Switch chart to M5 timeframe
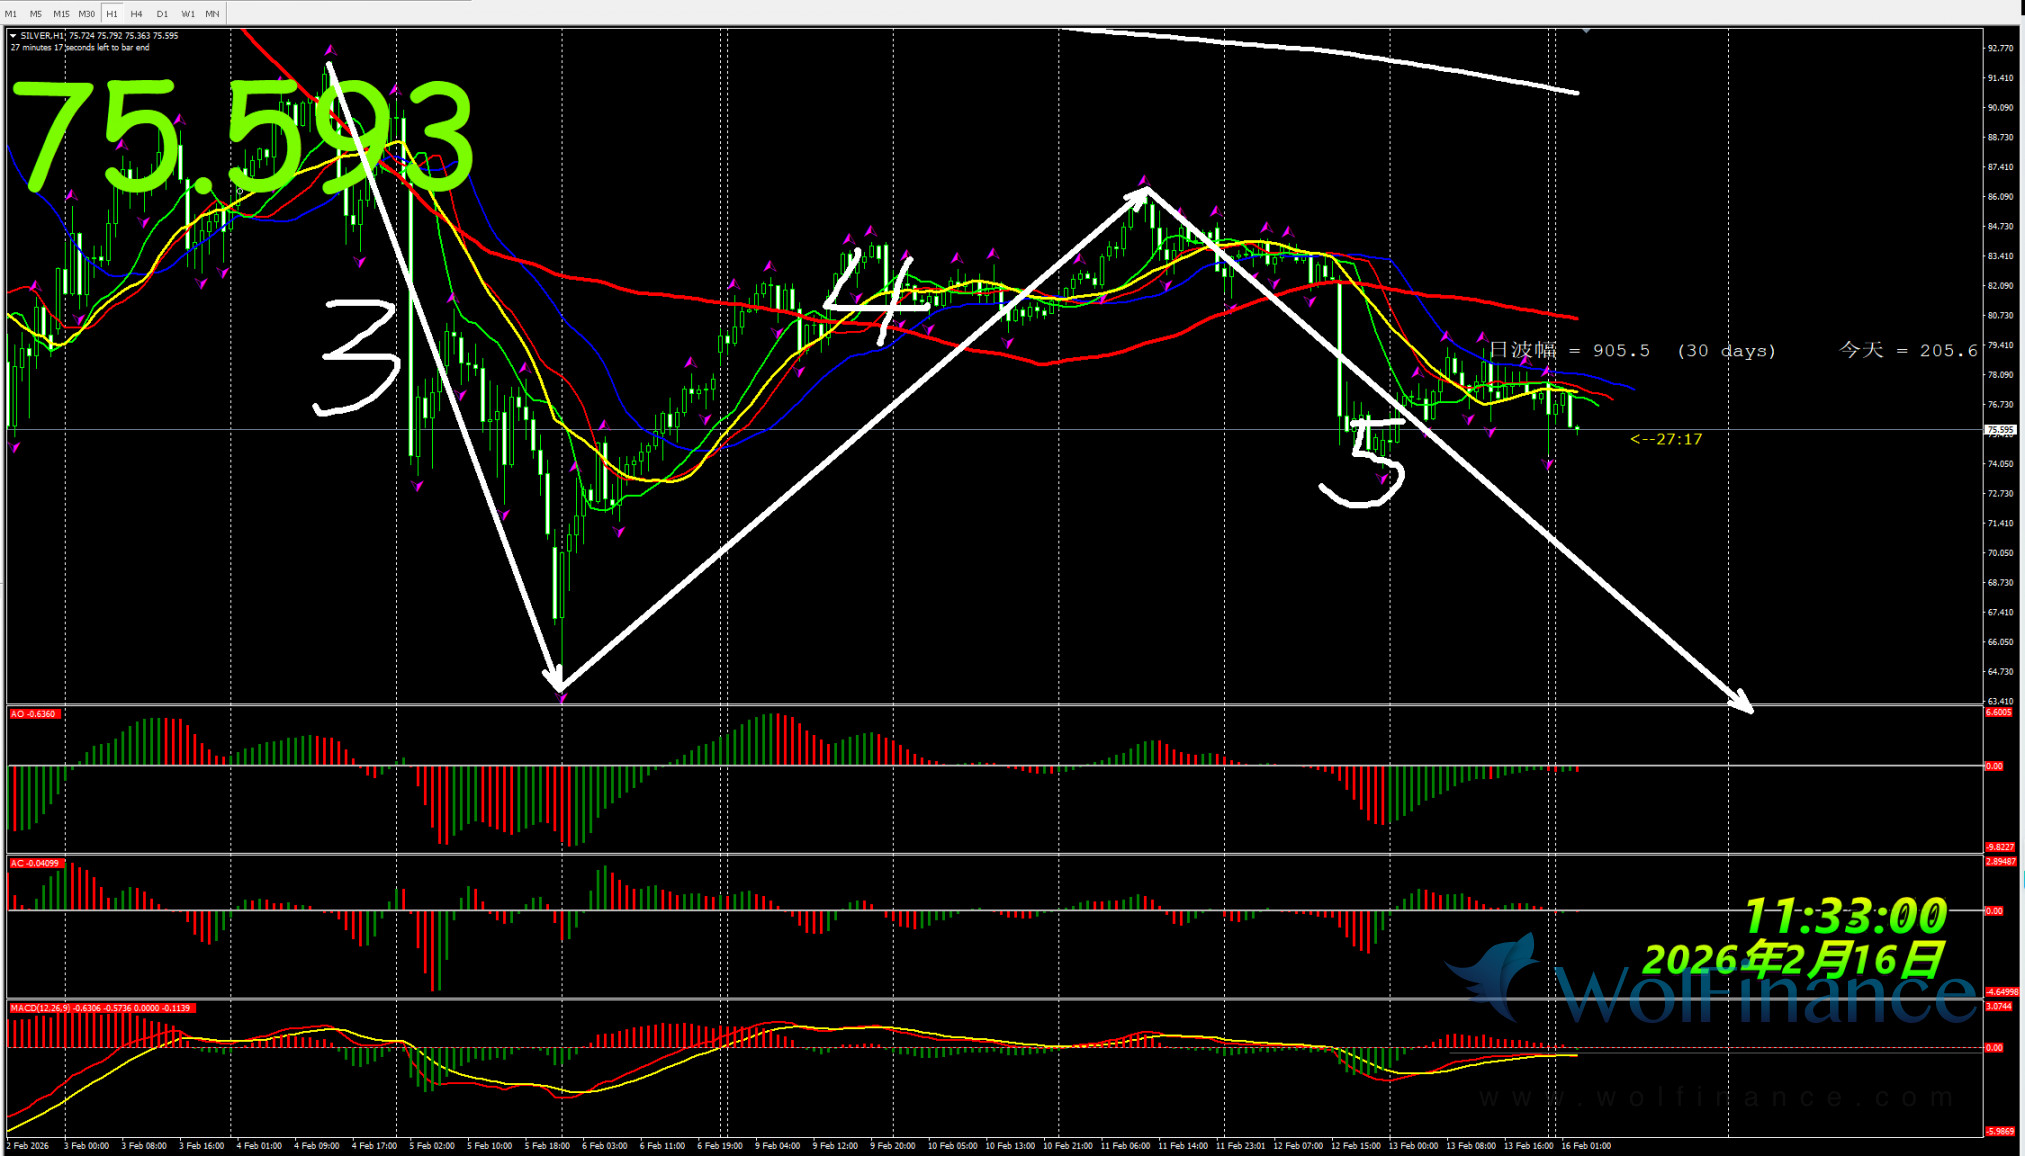The image size is (2025, 1156). point(36,14)
